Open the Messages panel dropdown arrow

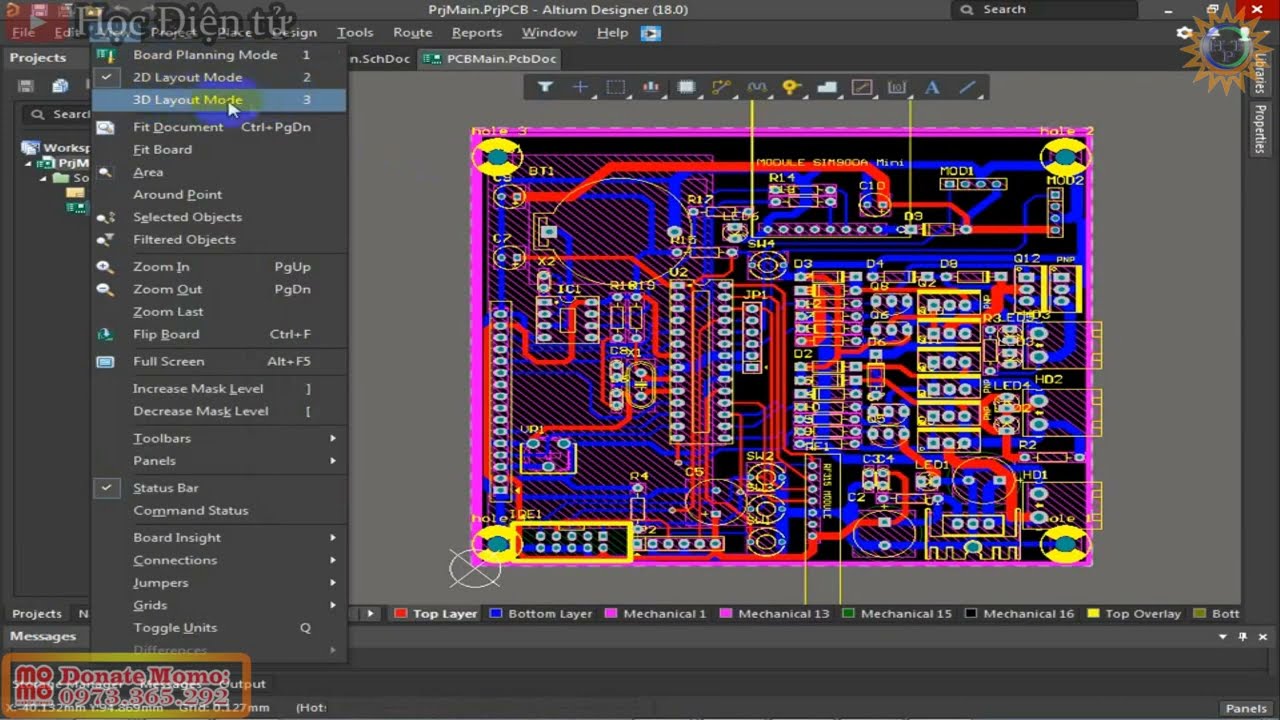[1222, 636]
